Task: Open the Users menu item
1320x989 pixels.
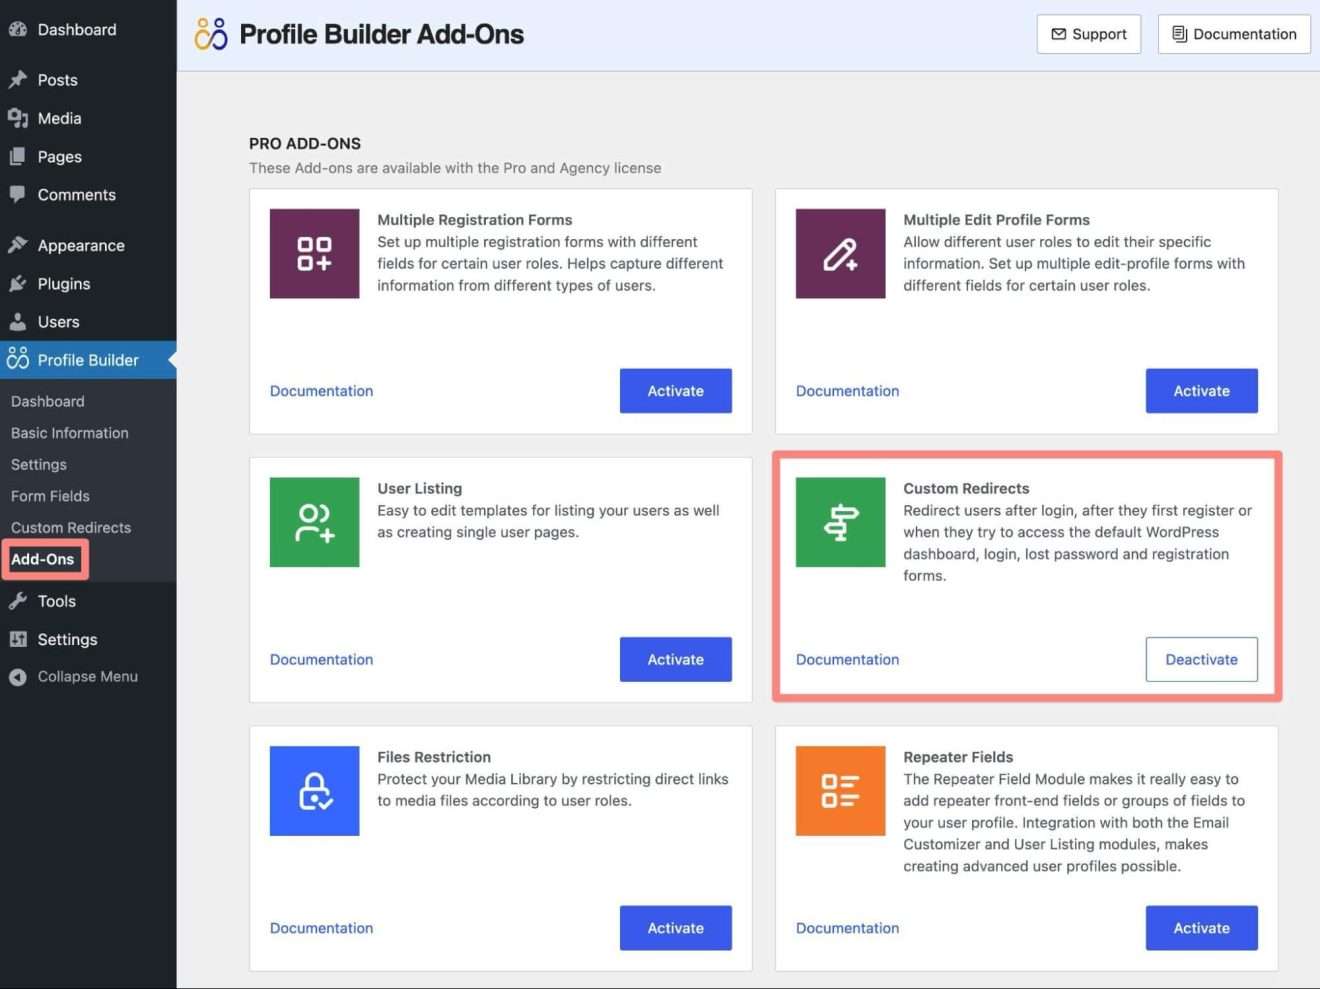Action: point(88,322)
